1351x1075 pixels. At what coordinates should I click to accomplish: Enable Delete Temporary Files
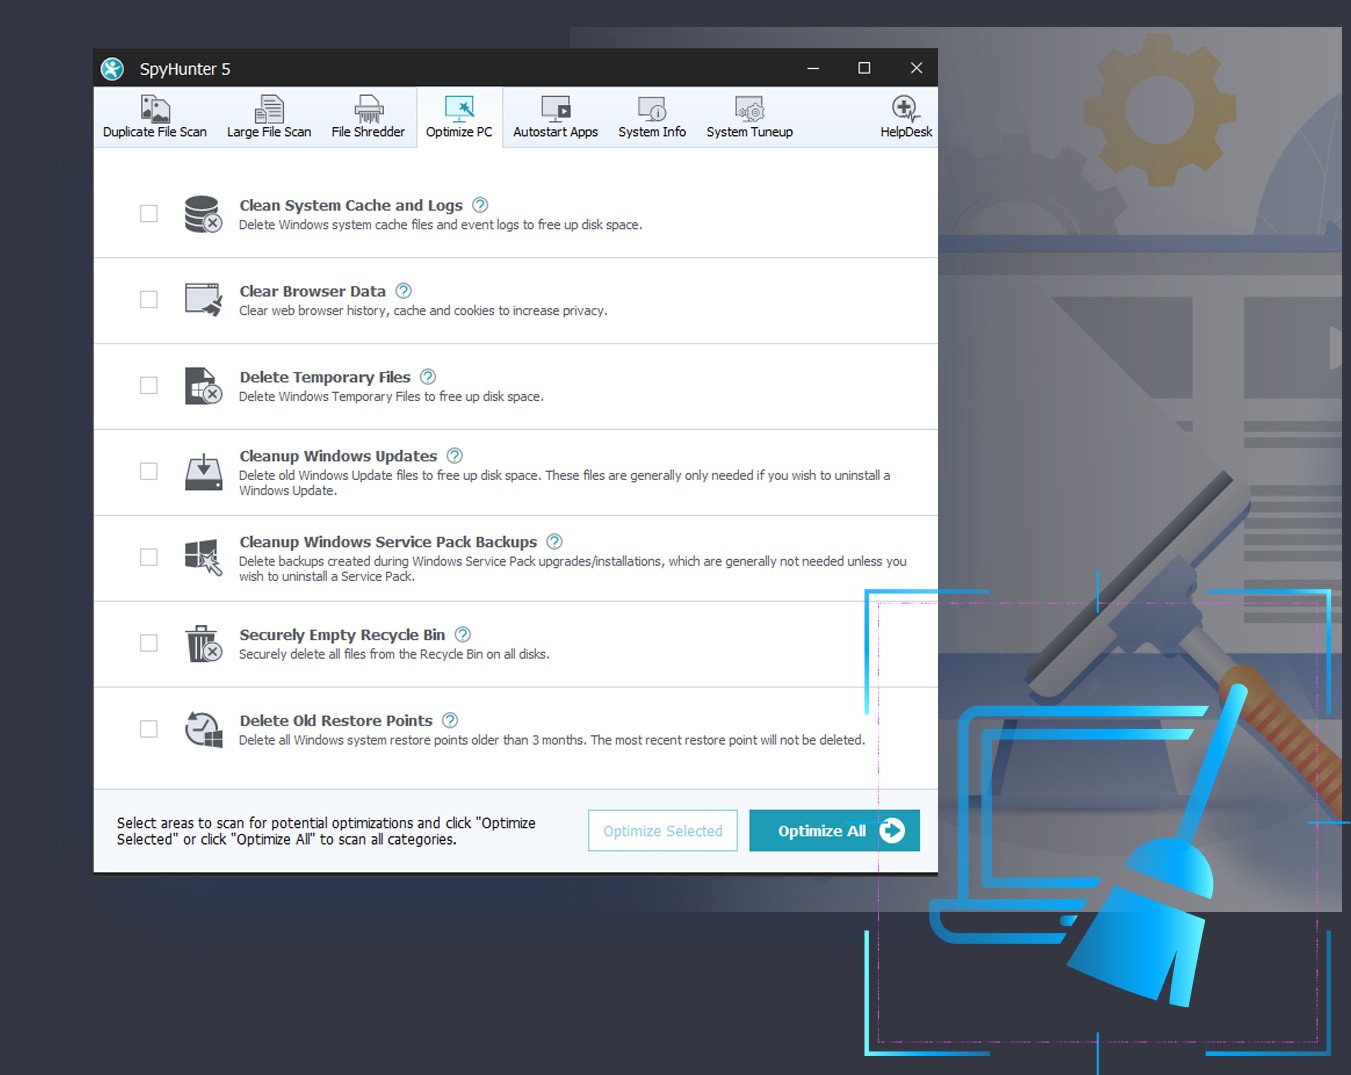point(148,385)
